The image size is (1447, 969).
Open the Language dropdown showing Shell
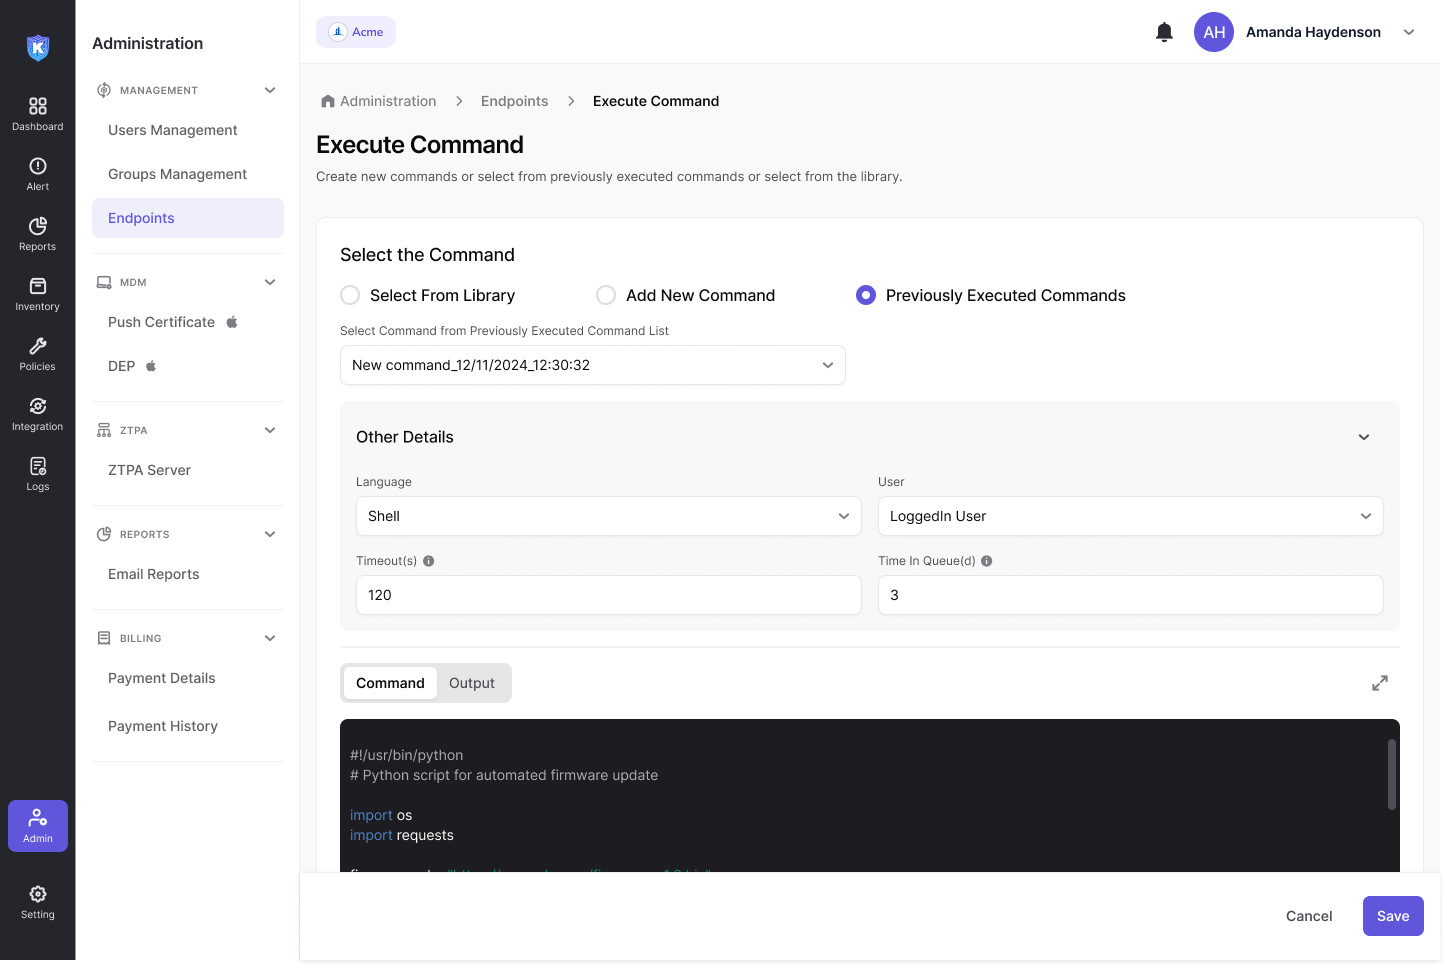pyautogui.click(x=608, y=516)
